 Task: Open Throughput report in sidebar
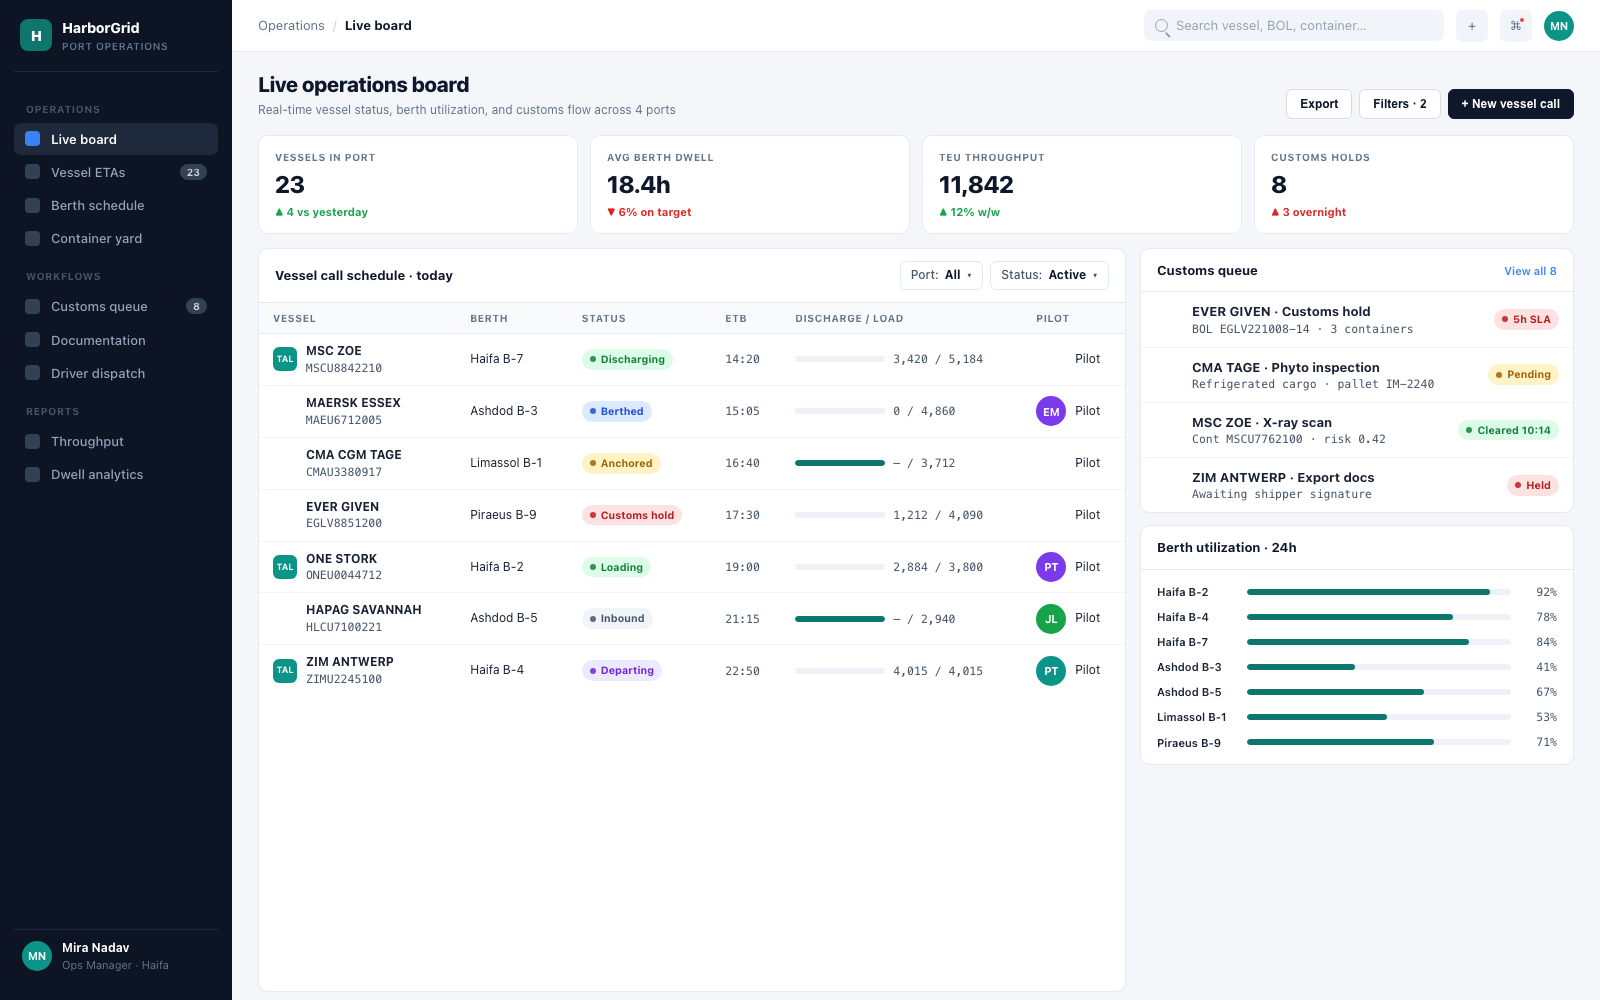coord(116,441)
